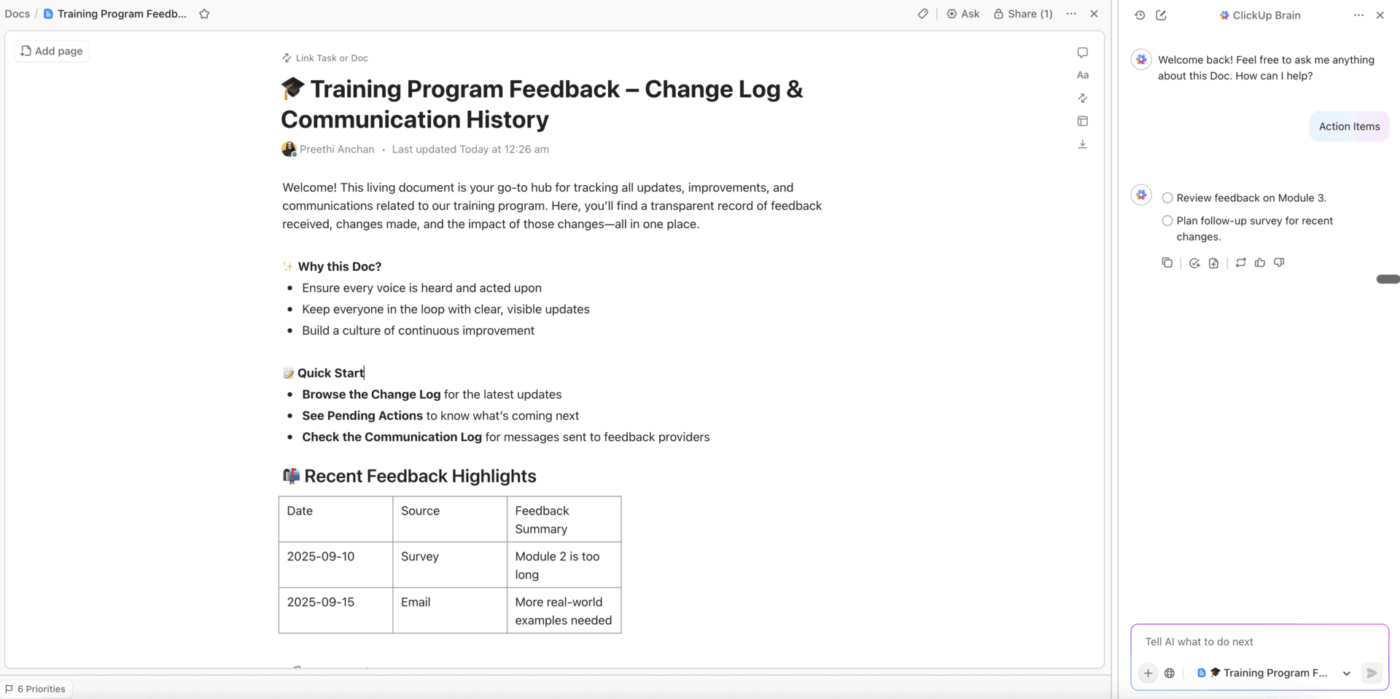Select the 'Source' table header cell
1400x699 pixels.
pyautogui.click(x=450, y=519)
